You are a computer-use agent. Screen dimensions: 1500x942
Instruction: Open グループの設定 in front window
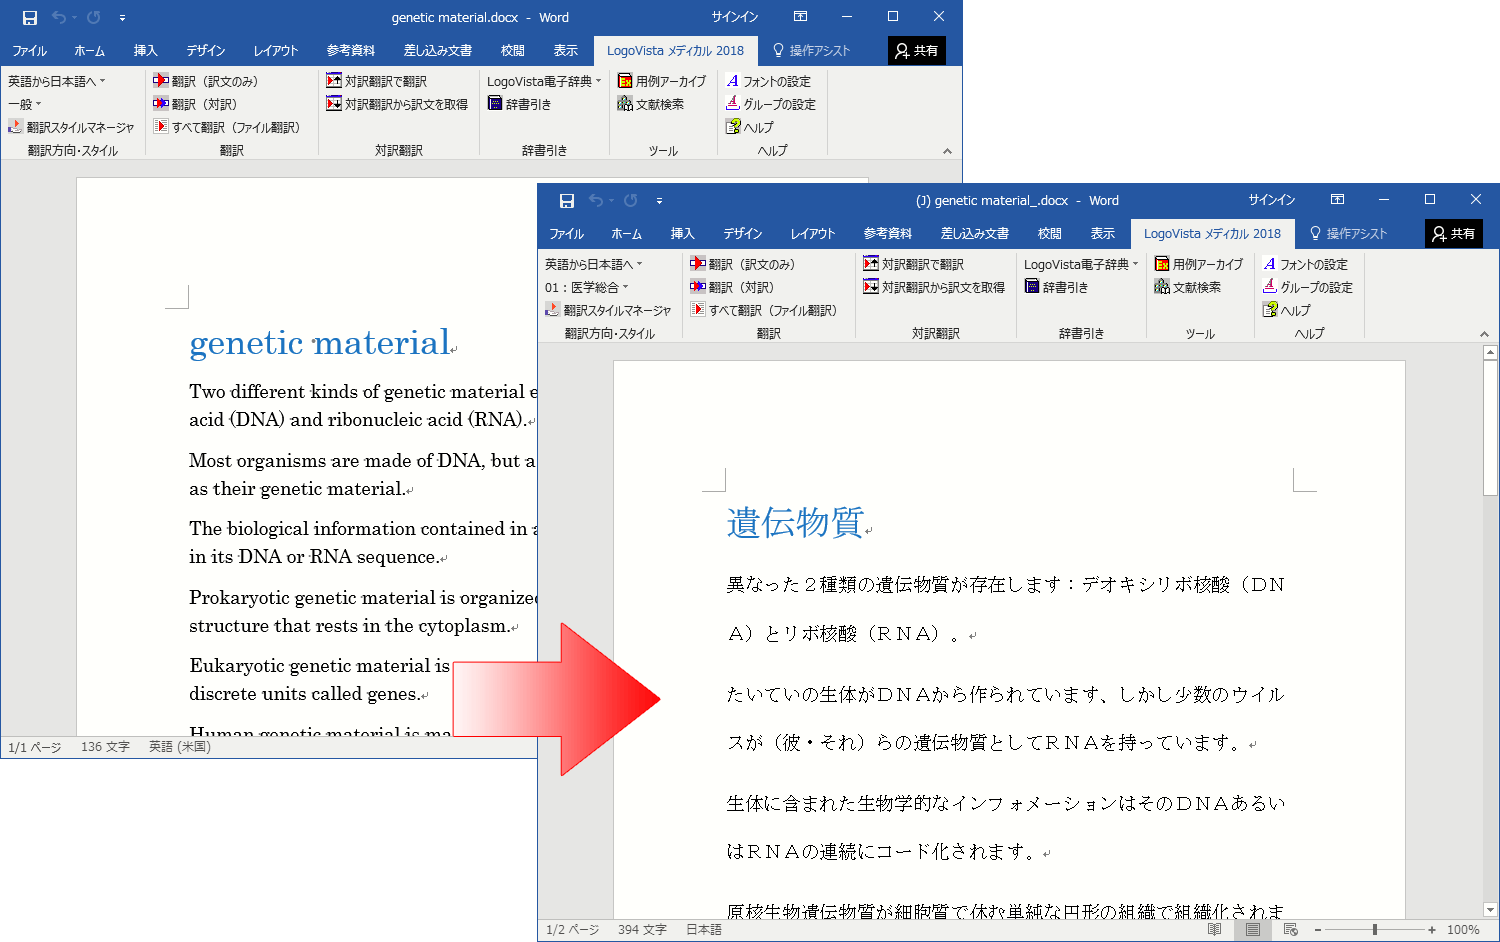tap(1308, 287)
